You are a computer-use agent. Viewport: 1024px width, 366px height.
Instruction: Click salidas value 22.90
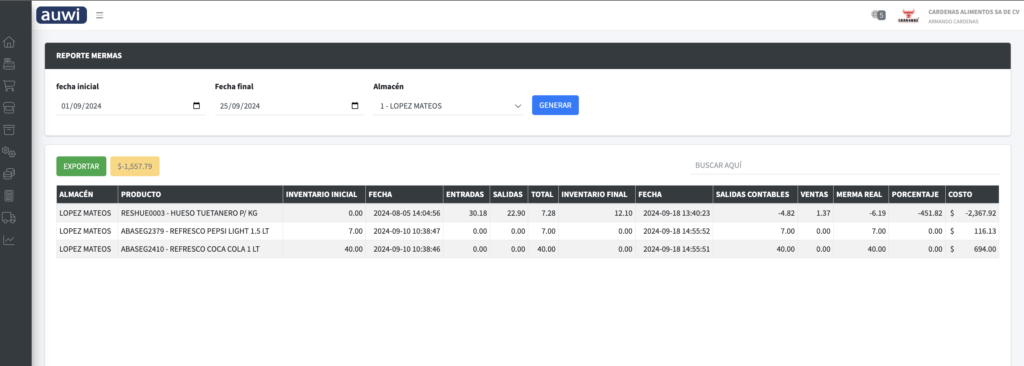coord(516,213)
